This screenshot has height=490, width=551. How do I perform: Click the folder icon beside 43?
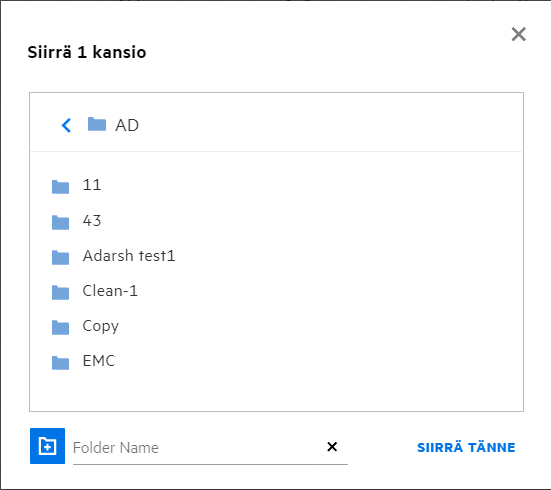coord(60,222)
